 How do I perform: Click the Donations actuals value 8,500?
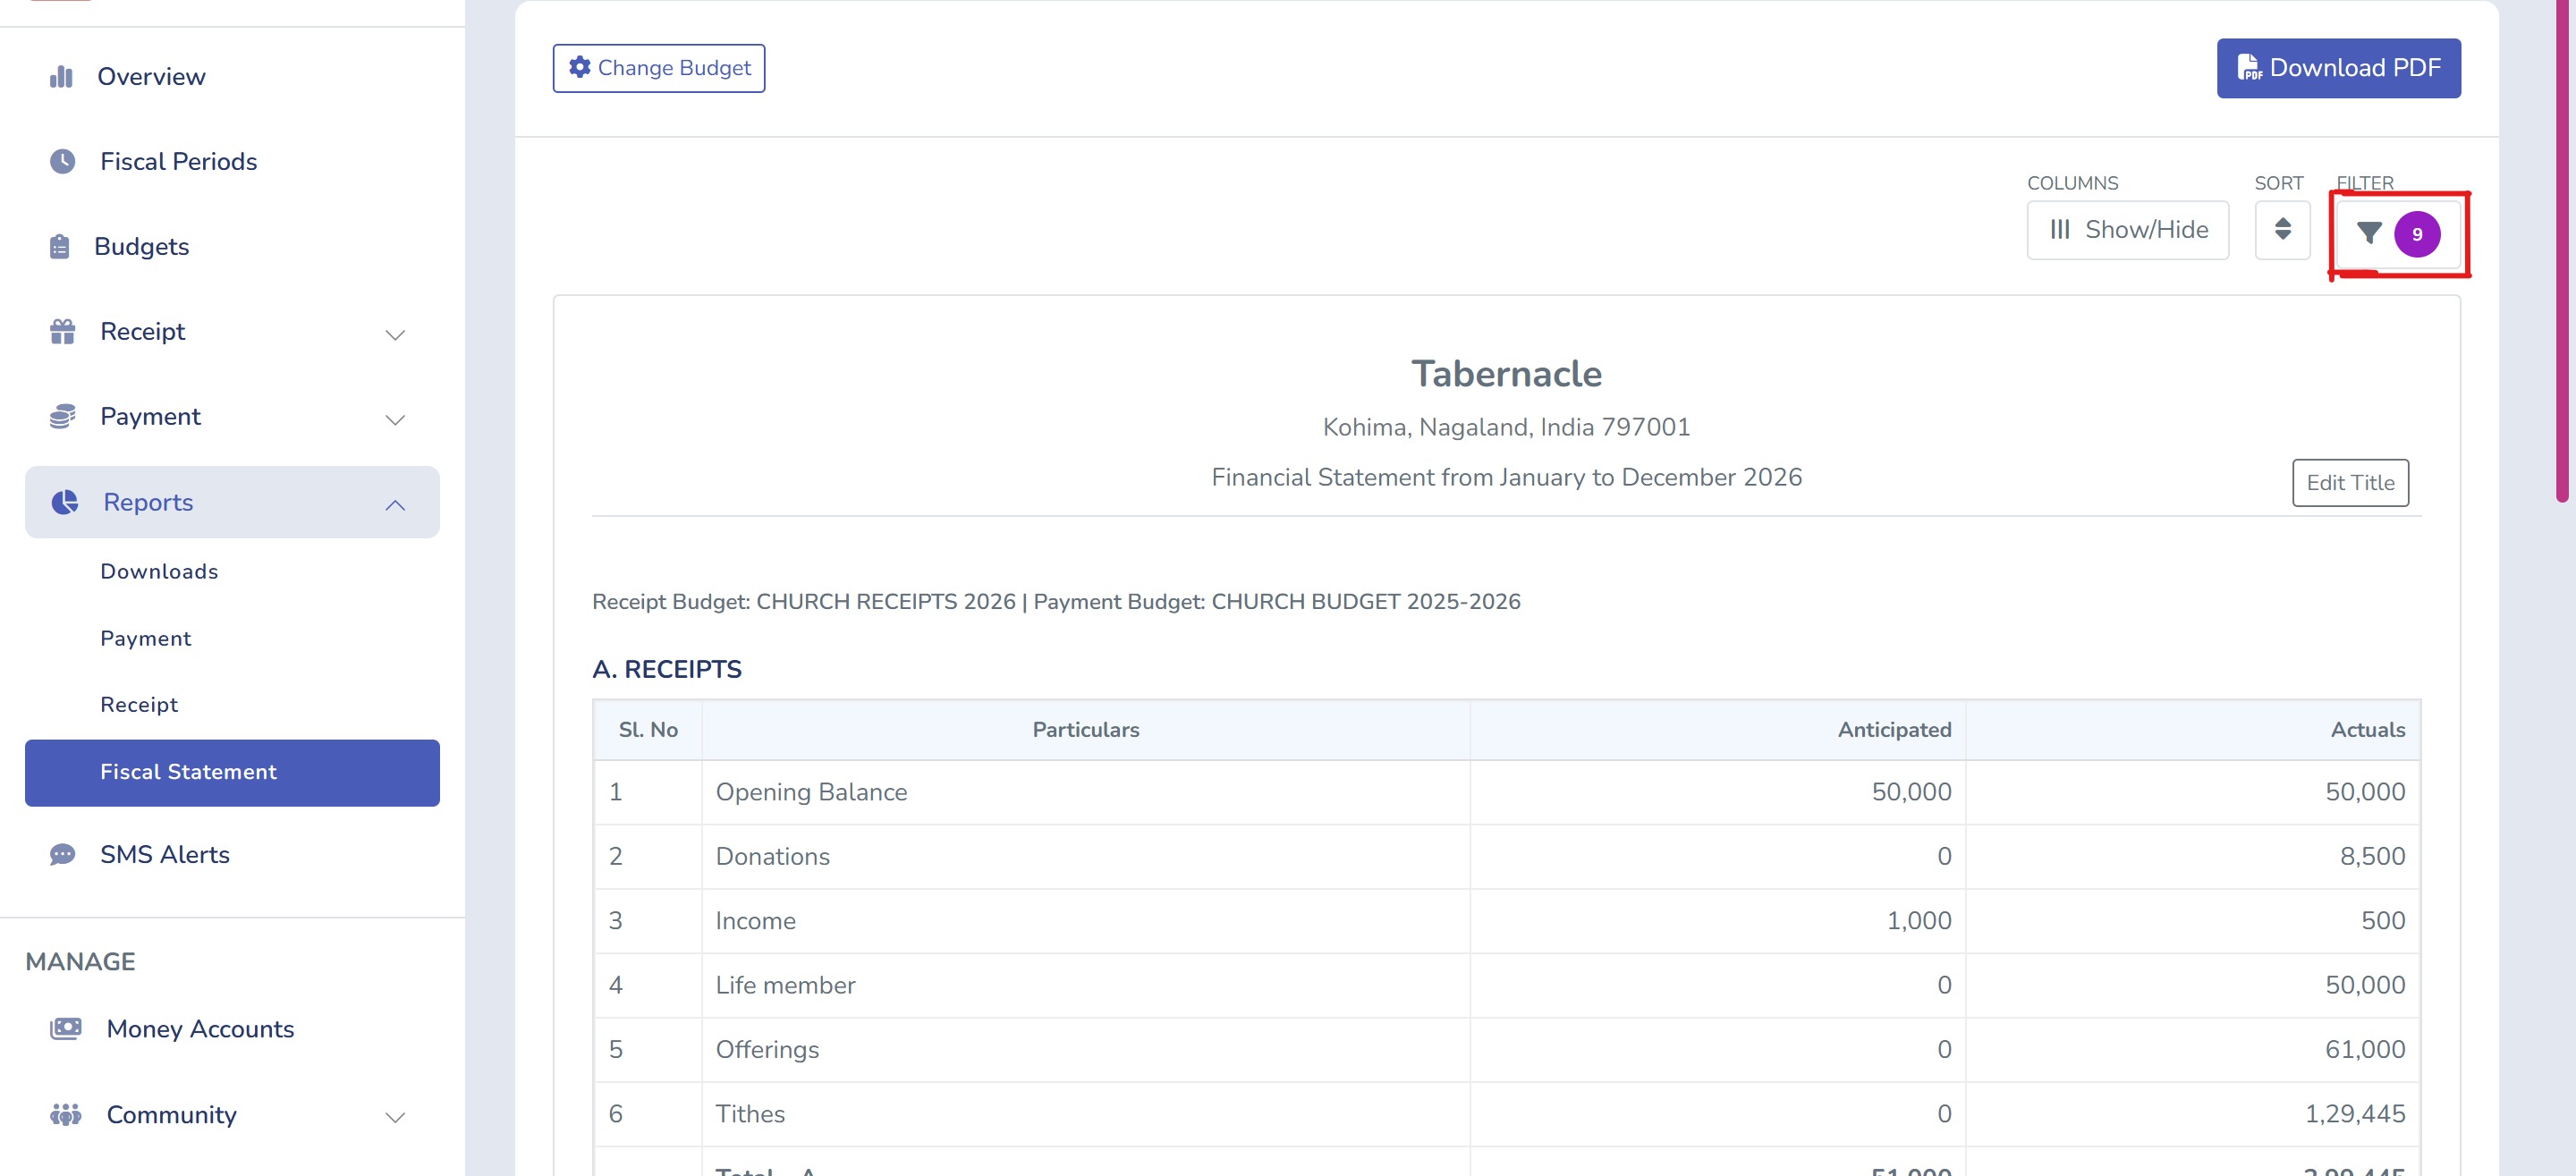pos(2372,857)
